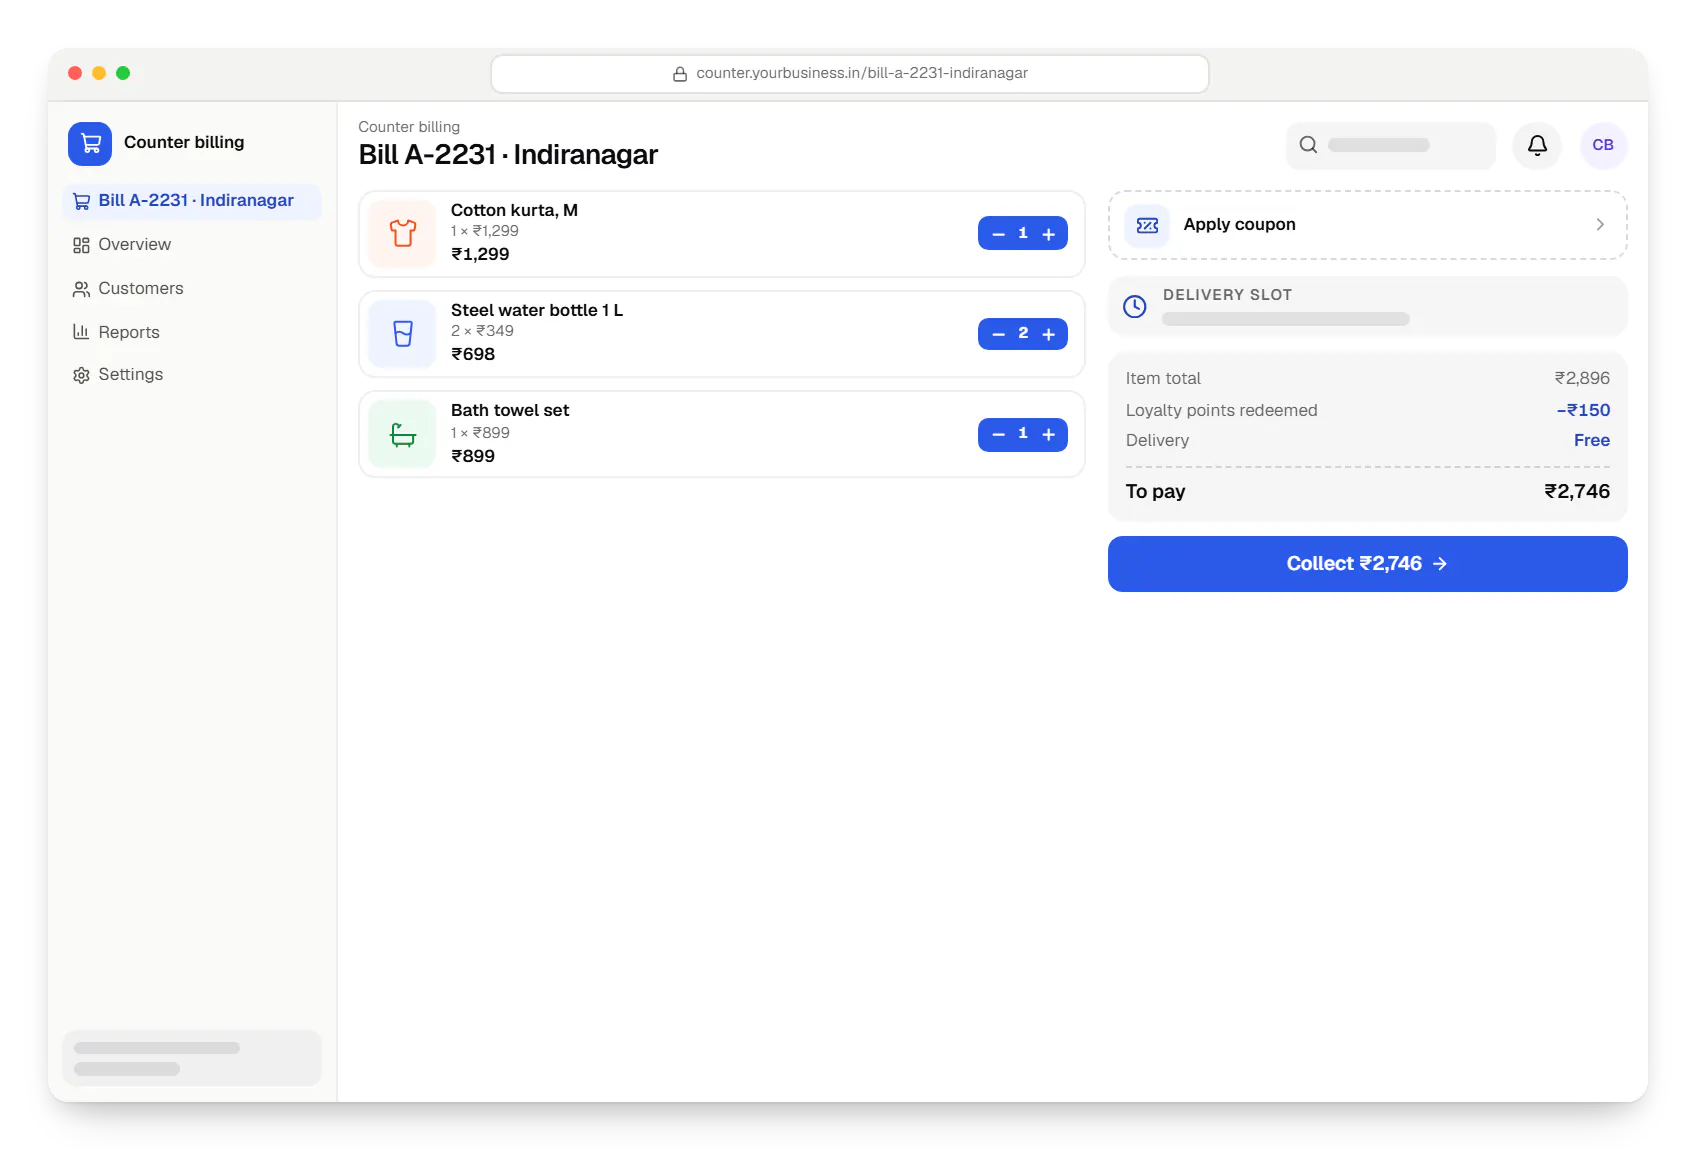Expand Apply coupon chevron
The image size is (1696, 1150).
[x=1600, y=225]
